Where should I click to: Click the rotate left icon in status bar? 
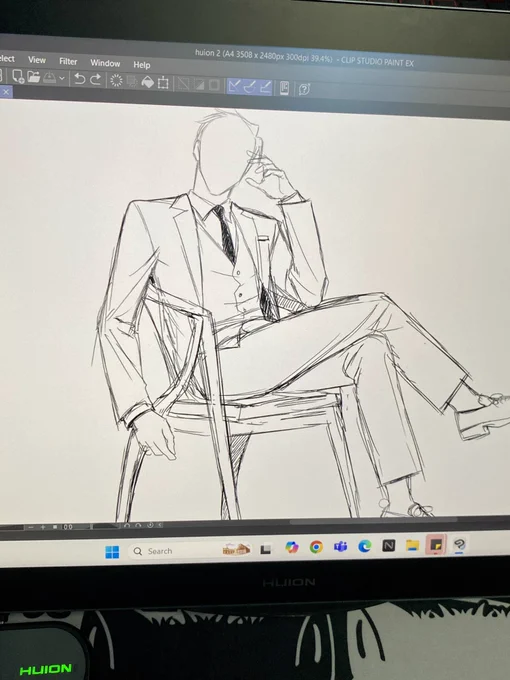click(x=127, y=526)
